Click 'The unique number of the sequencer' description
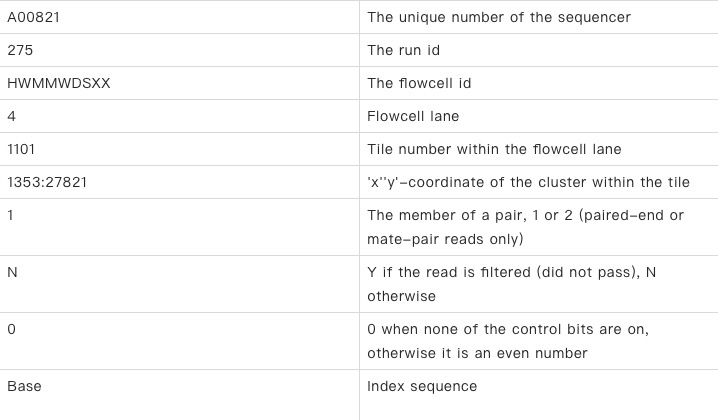The width and height of the screenshot is (718, 420). (x=499, y=17)
